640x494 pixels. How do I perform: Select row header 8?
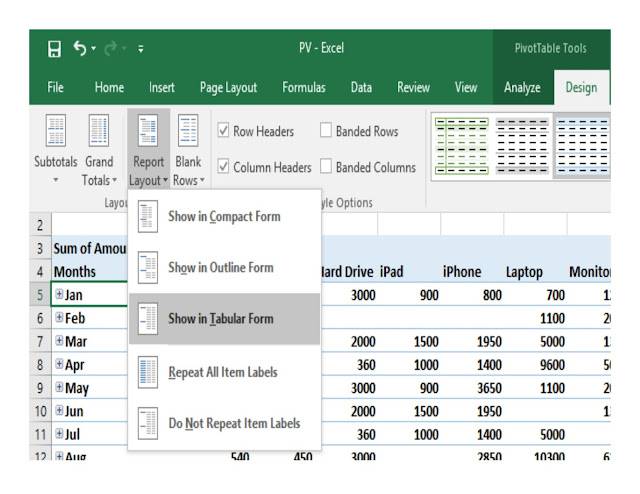tap(40, 364)
